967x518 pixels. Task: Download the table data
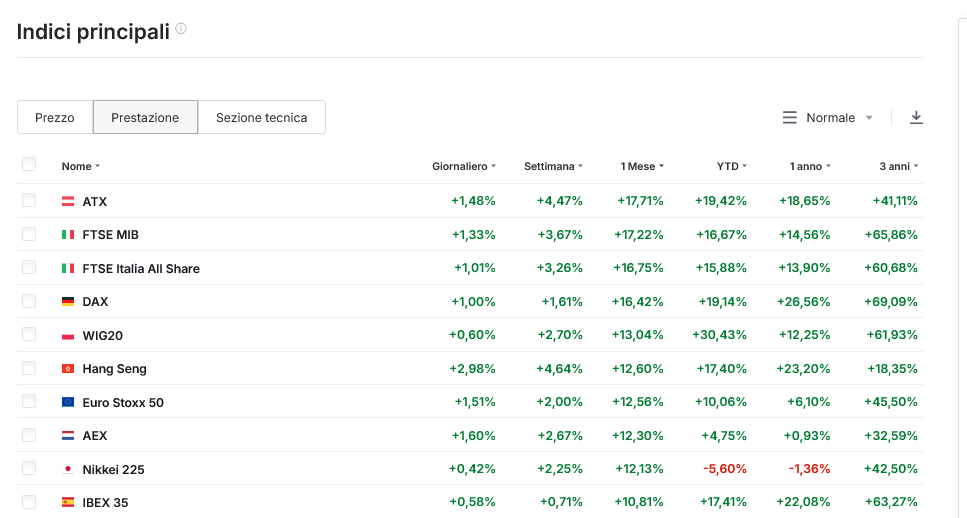(916, 117)
